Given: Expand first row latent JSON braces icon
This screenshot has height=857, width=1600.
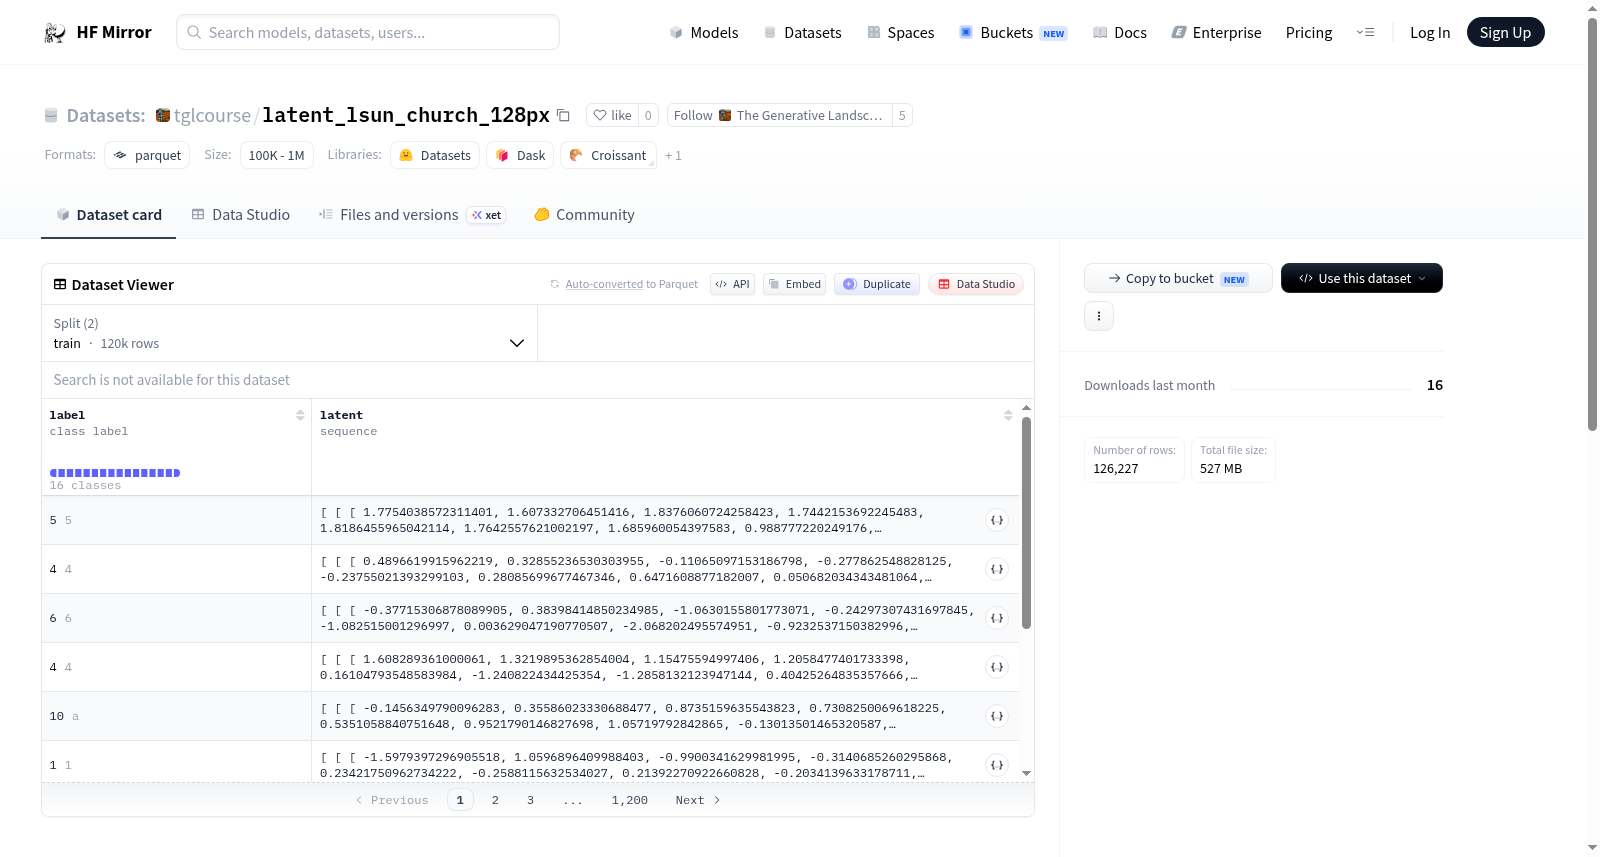Looking at the screenshot, I should (997, 520).
